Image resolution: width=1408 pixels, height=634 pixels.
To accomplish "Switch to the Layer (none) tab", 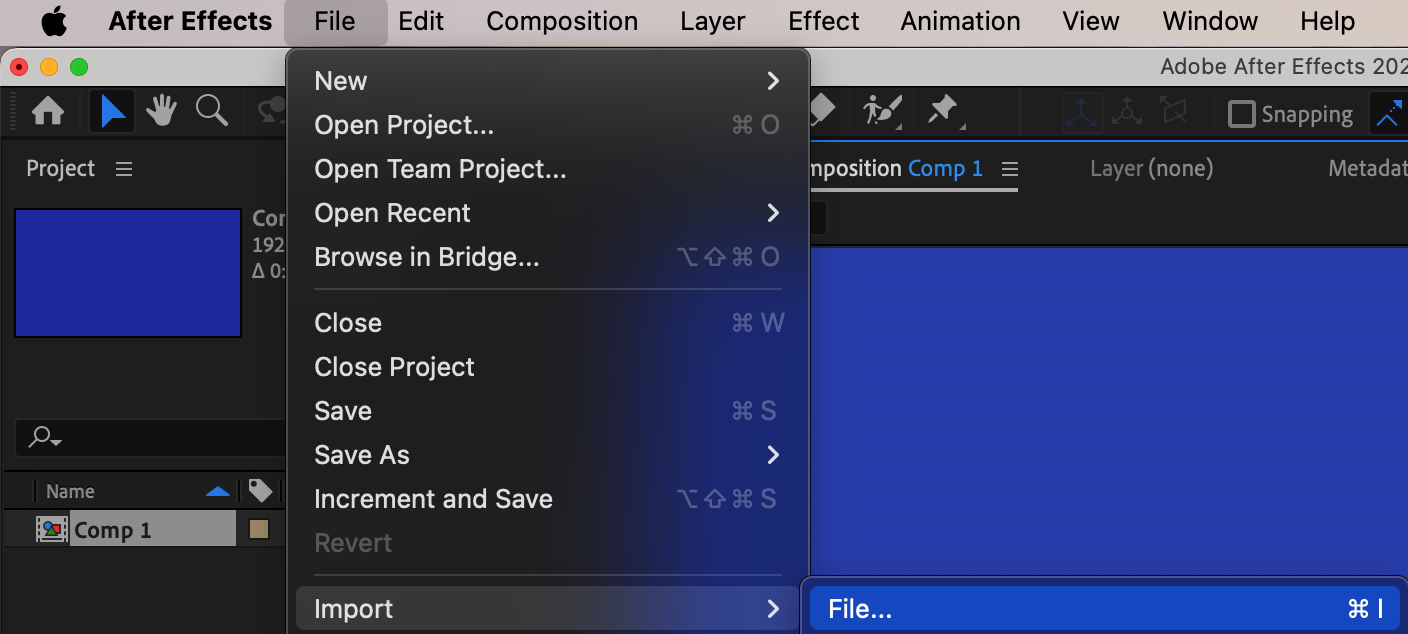I will pyautogui.click(x=1151, y=169).
